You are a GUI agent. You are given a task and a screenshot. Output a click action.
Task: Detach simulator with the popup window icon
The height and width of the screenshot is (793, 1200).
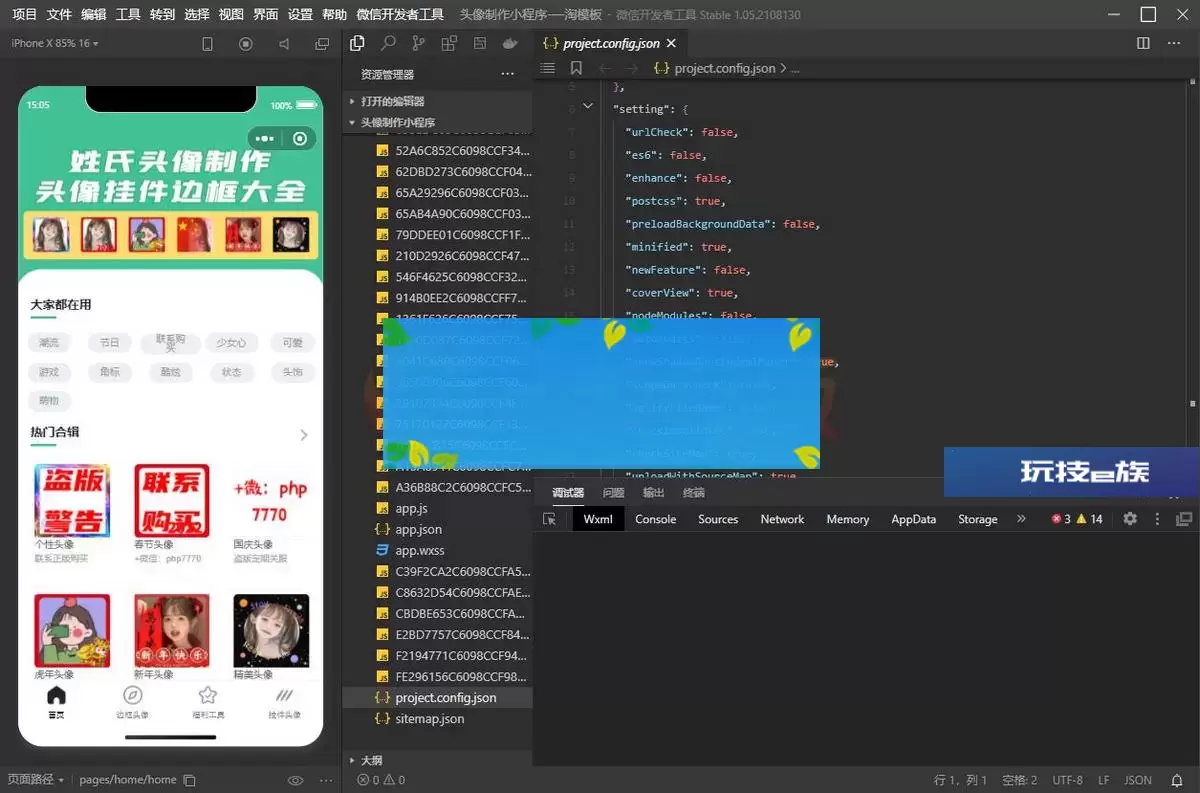(322, 44)
